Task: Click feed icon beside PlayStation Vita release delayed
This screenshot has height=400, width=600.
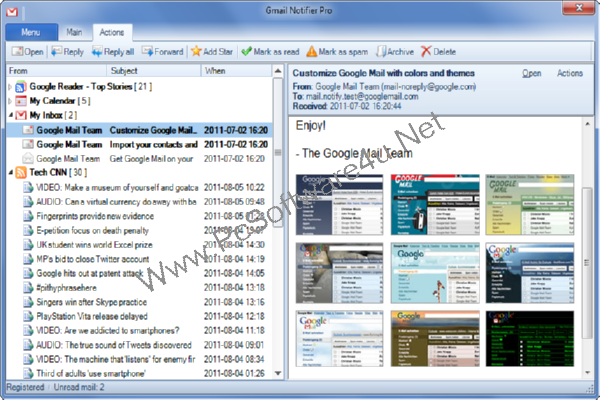Action: point(28,317)
